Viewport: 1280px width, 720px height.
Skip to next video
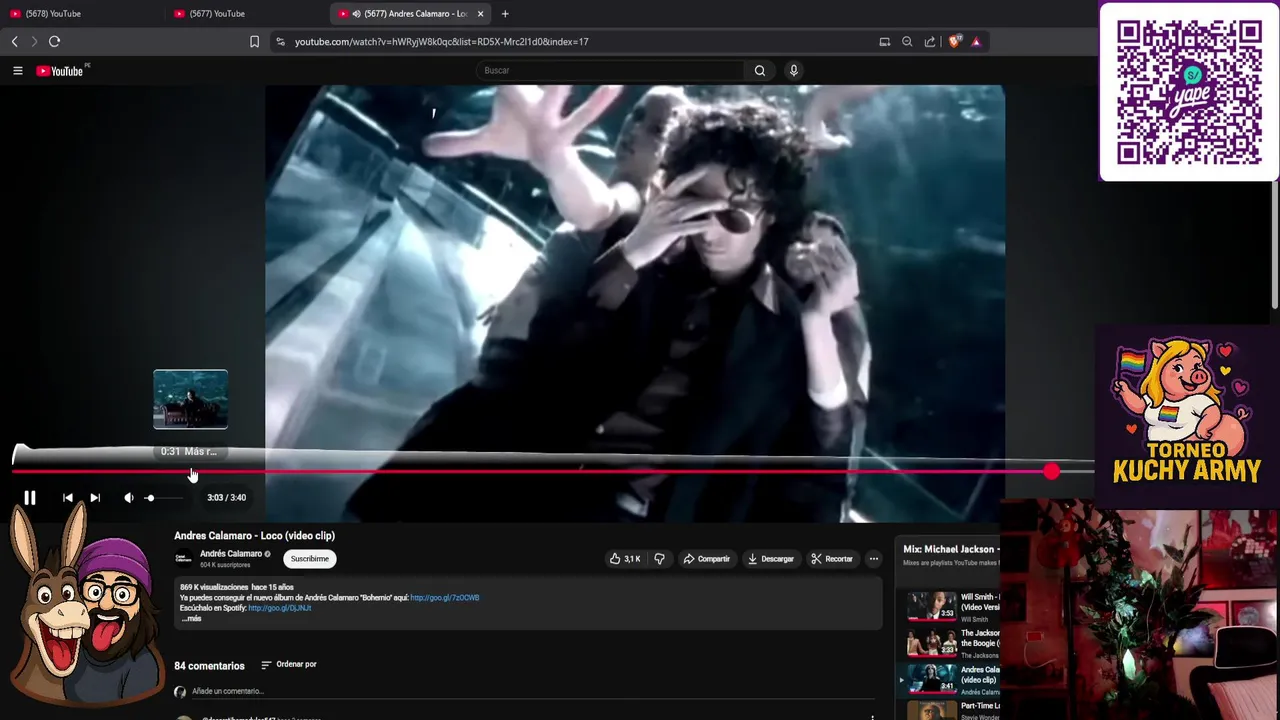pos(95,498)
